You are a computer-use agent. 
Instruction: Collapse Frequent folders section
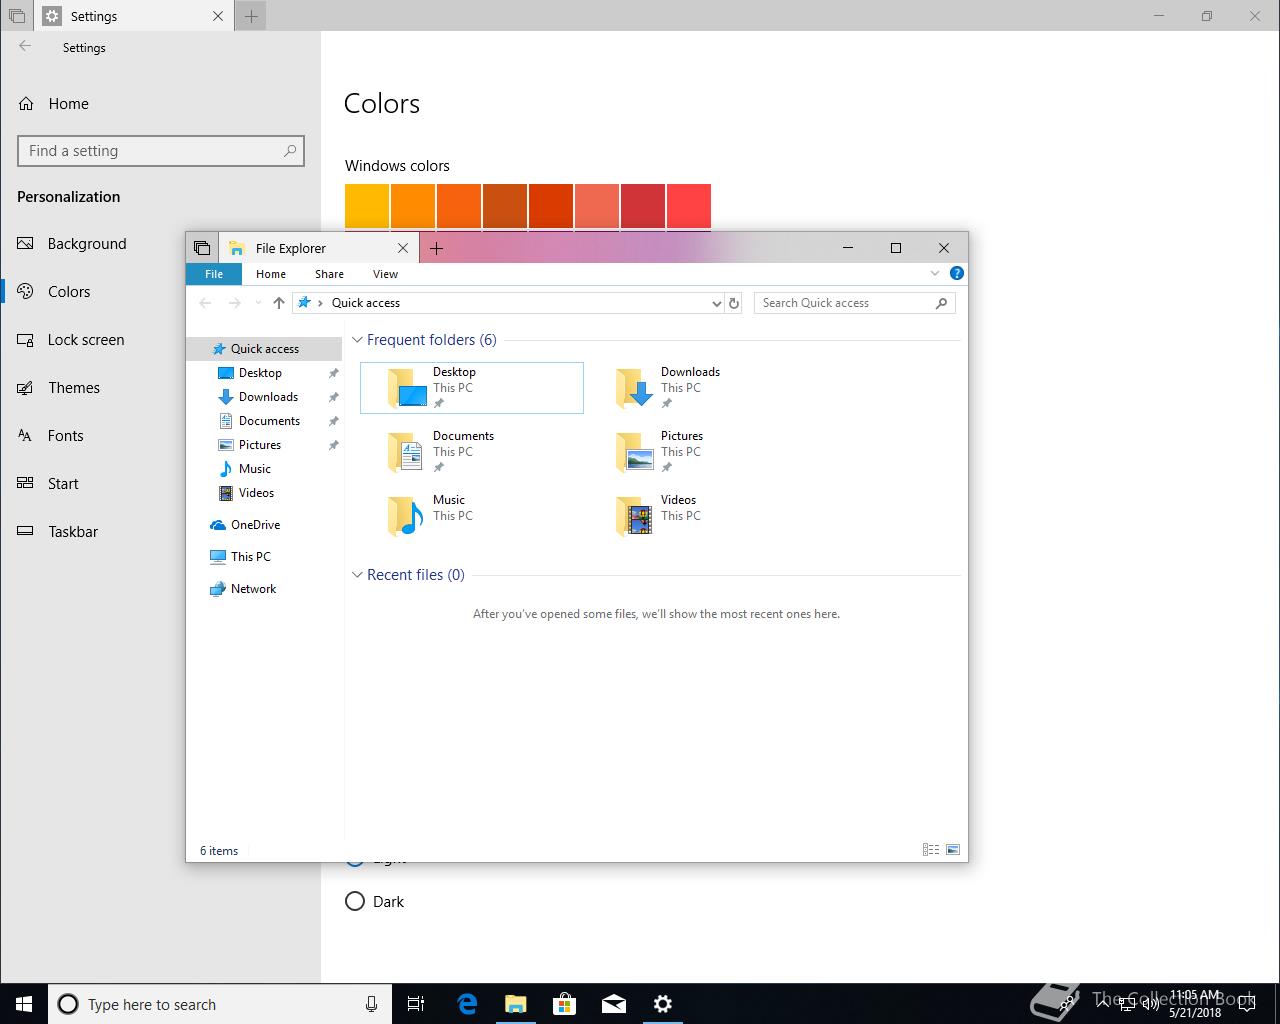pyautogui.click(x=357, y=340)
